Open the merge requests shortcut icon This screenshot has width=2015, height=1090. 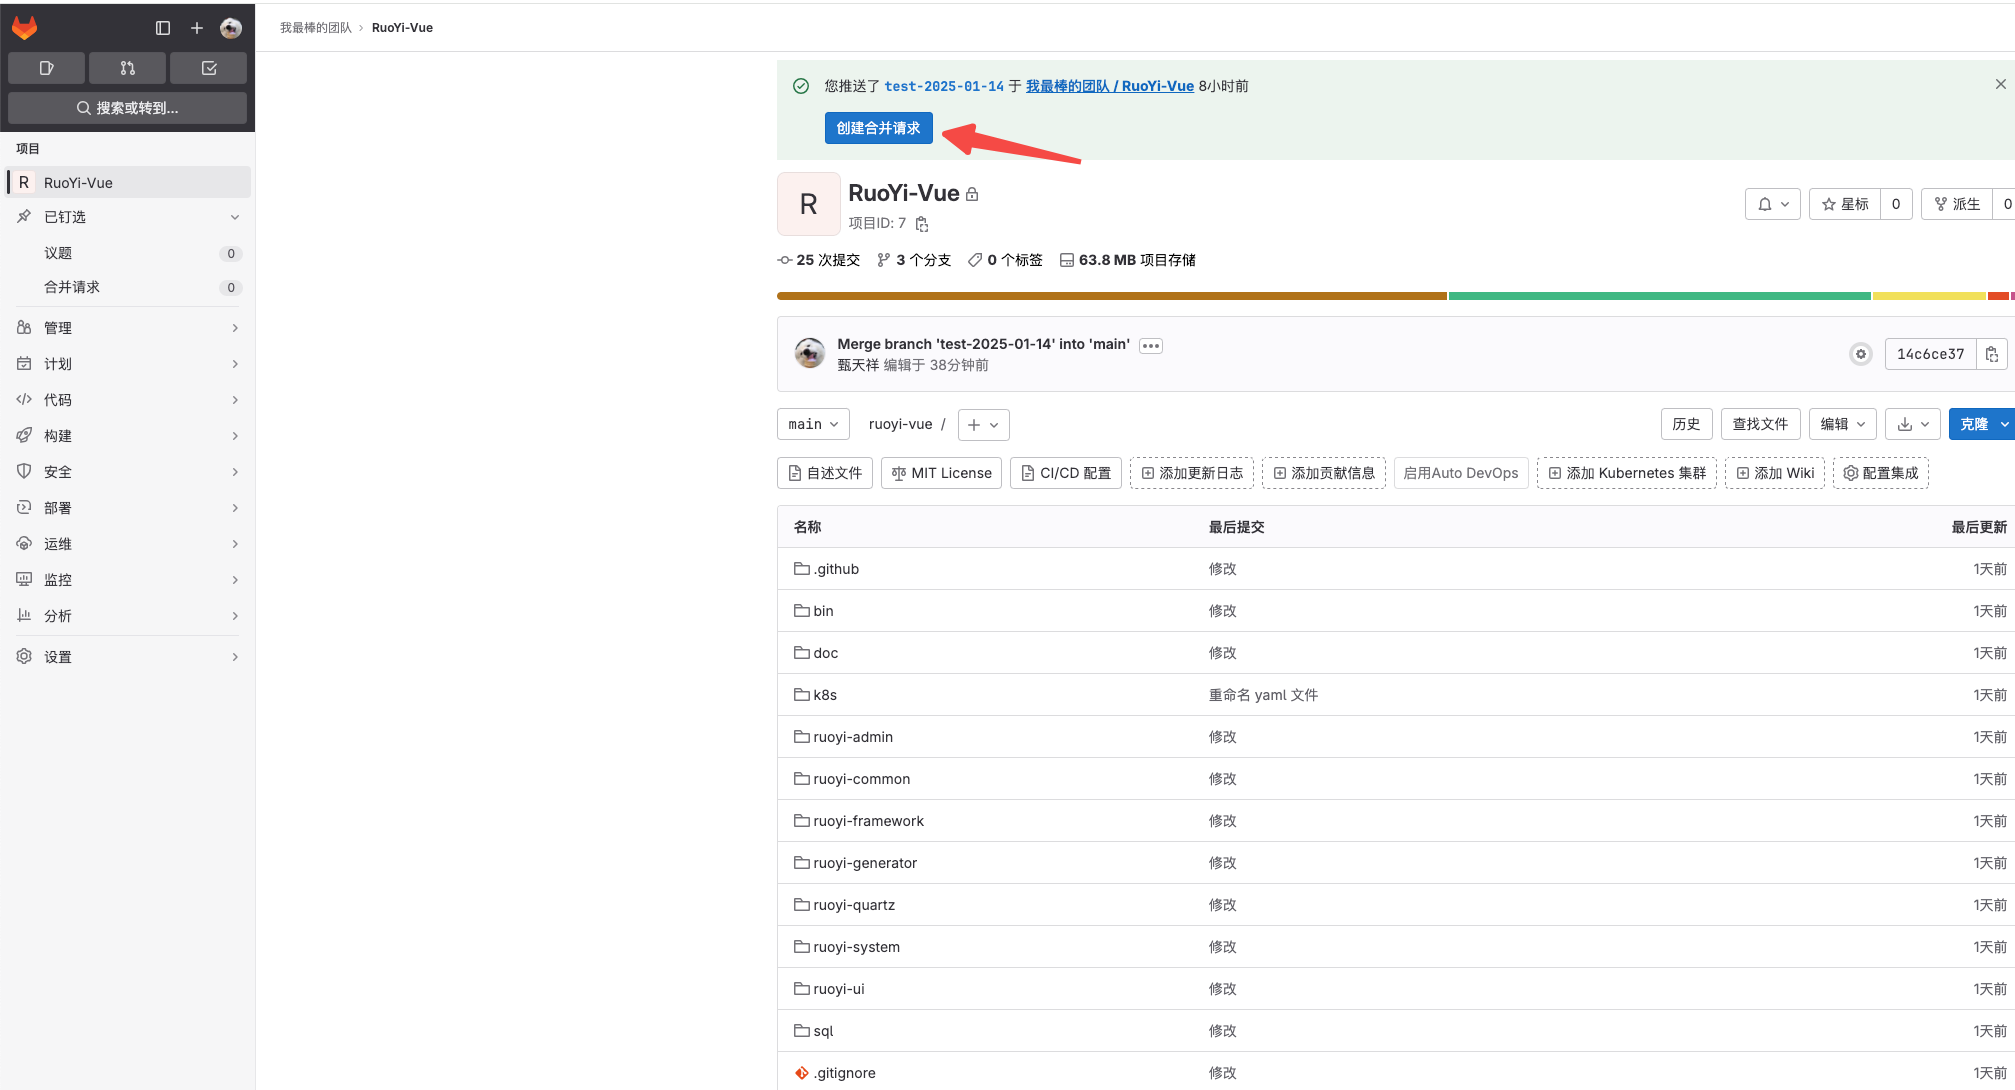click(127, 68)
